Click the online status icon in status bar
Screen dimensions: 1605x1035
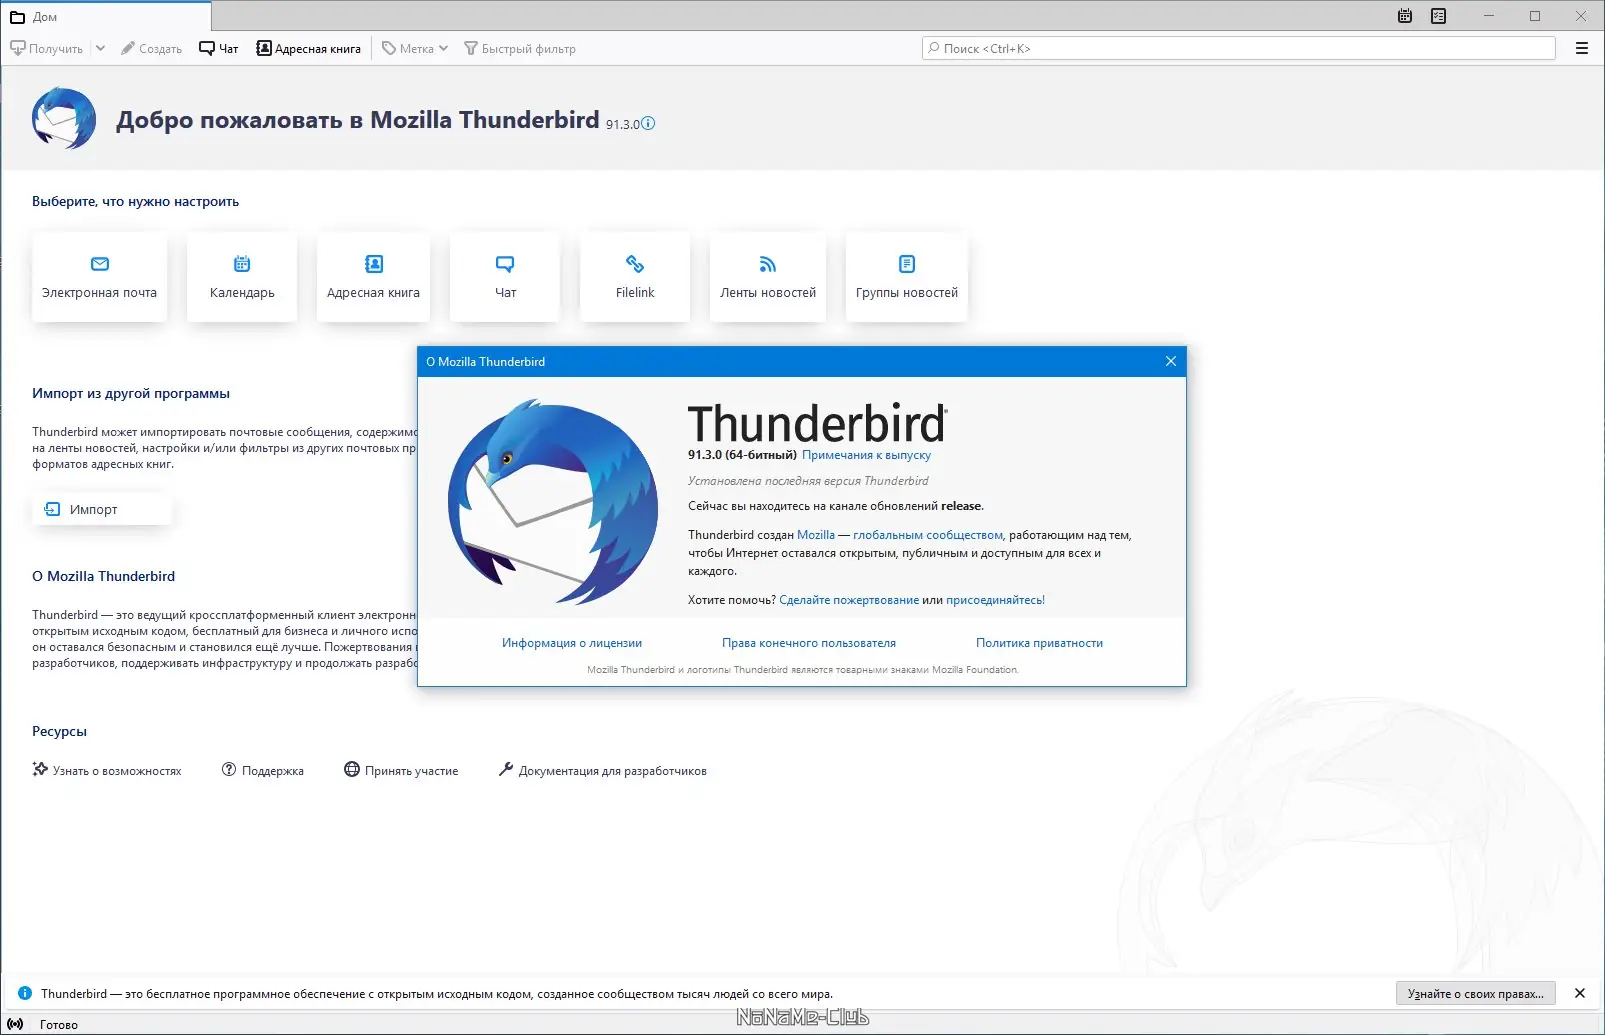(x=15, y=1024)
